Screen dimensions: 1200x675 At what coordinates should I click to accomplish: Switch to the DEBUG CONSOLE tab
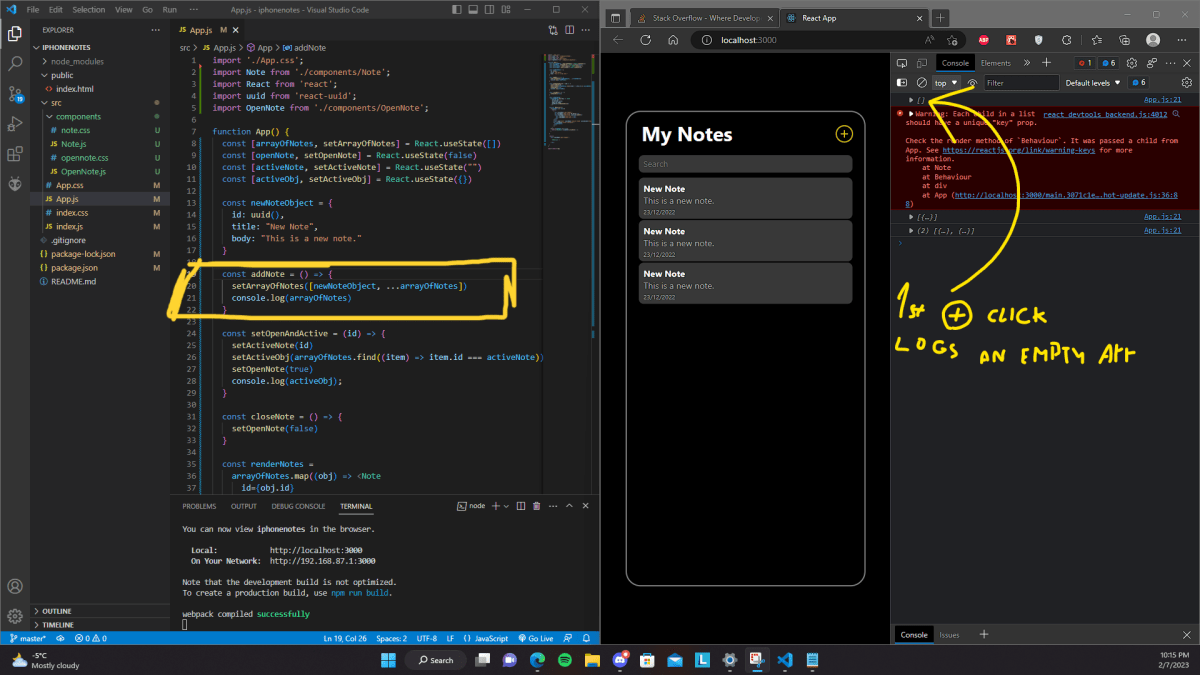[298, 506]
